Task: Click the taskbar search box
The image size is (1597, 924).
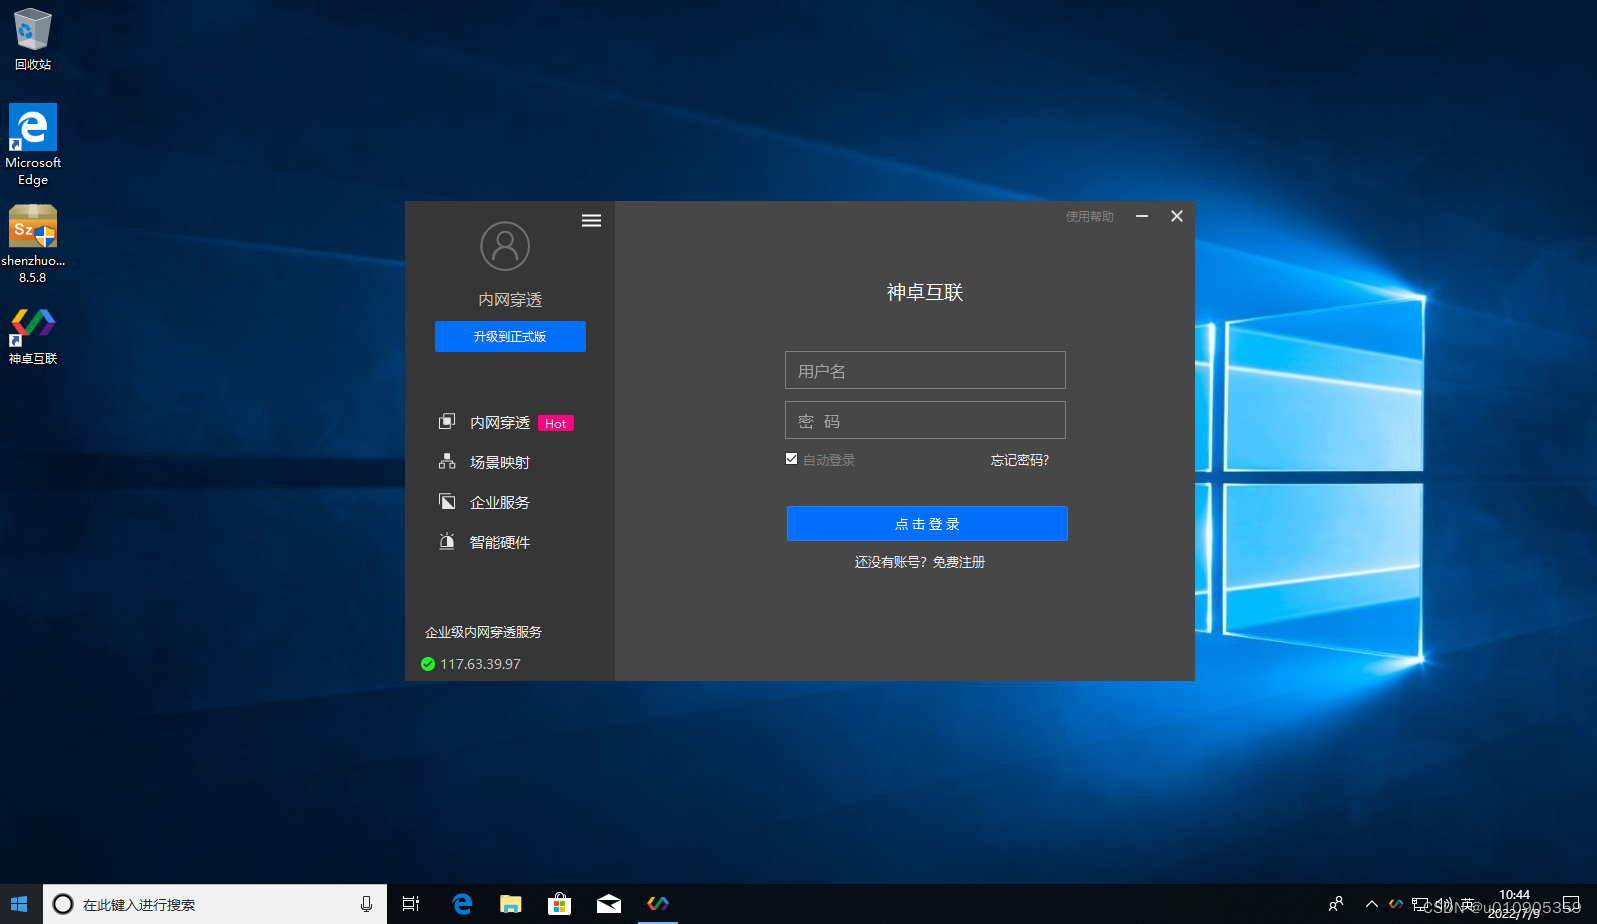Action: [x=214, y=904]
